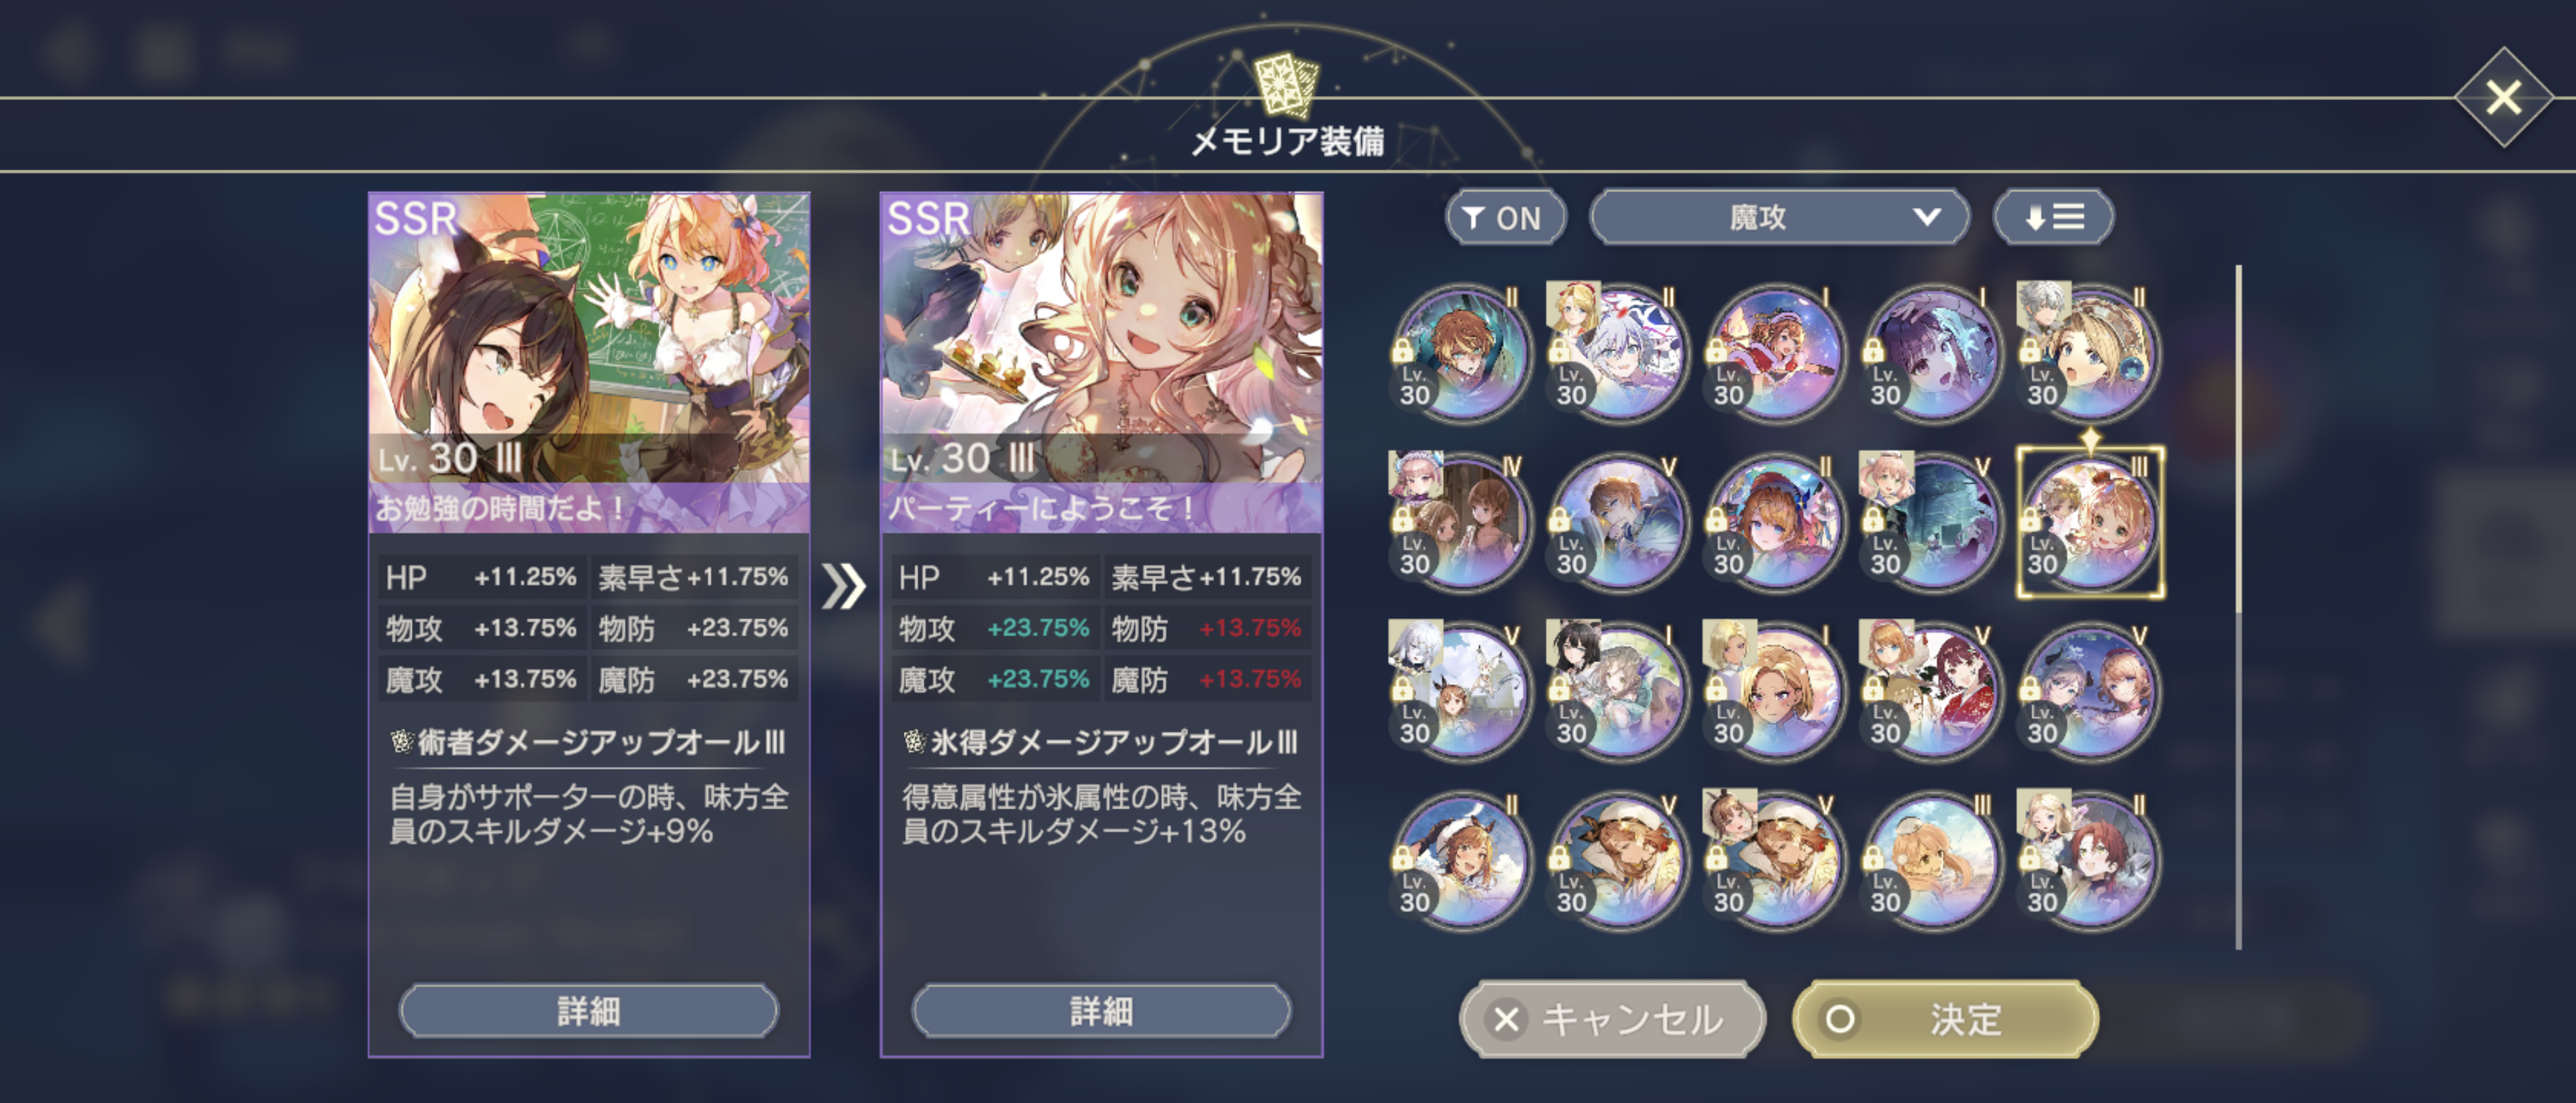The width and height of the screenshot is (2576, 1103).
Task: Open 詳細 for パーティーにようこそ! card
Action: coord(1101,1011)
